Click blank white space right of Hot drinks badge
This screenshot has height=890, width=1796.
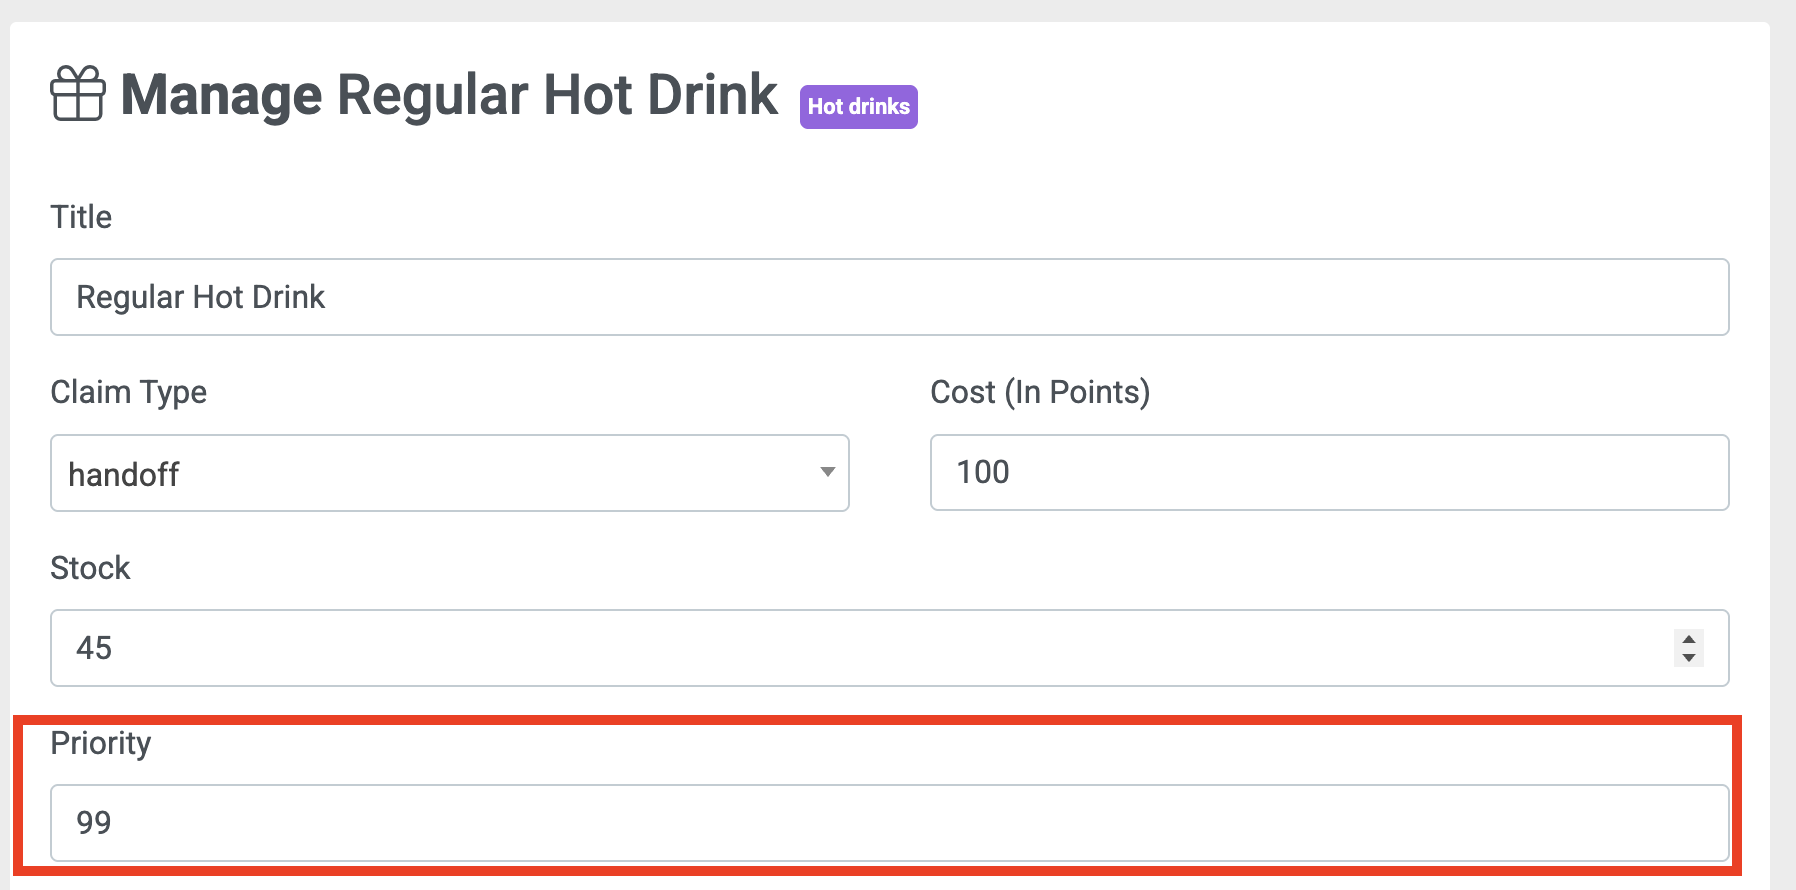(1330, 105)
